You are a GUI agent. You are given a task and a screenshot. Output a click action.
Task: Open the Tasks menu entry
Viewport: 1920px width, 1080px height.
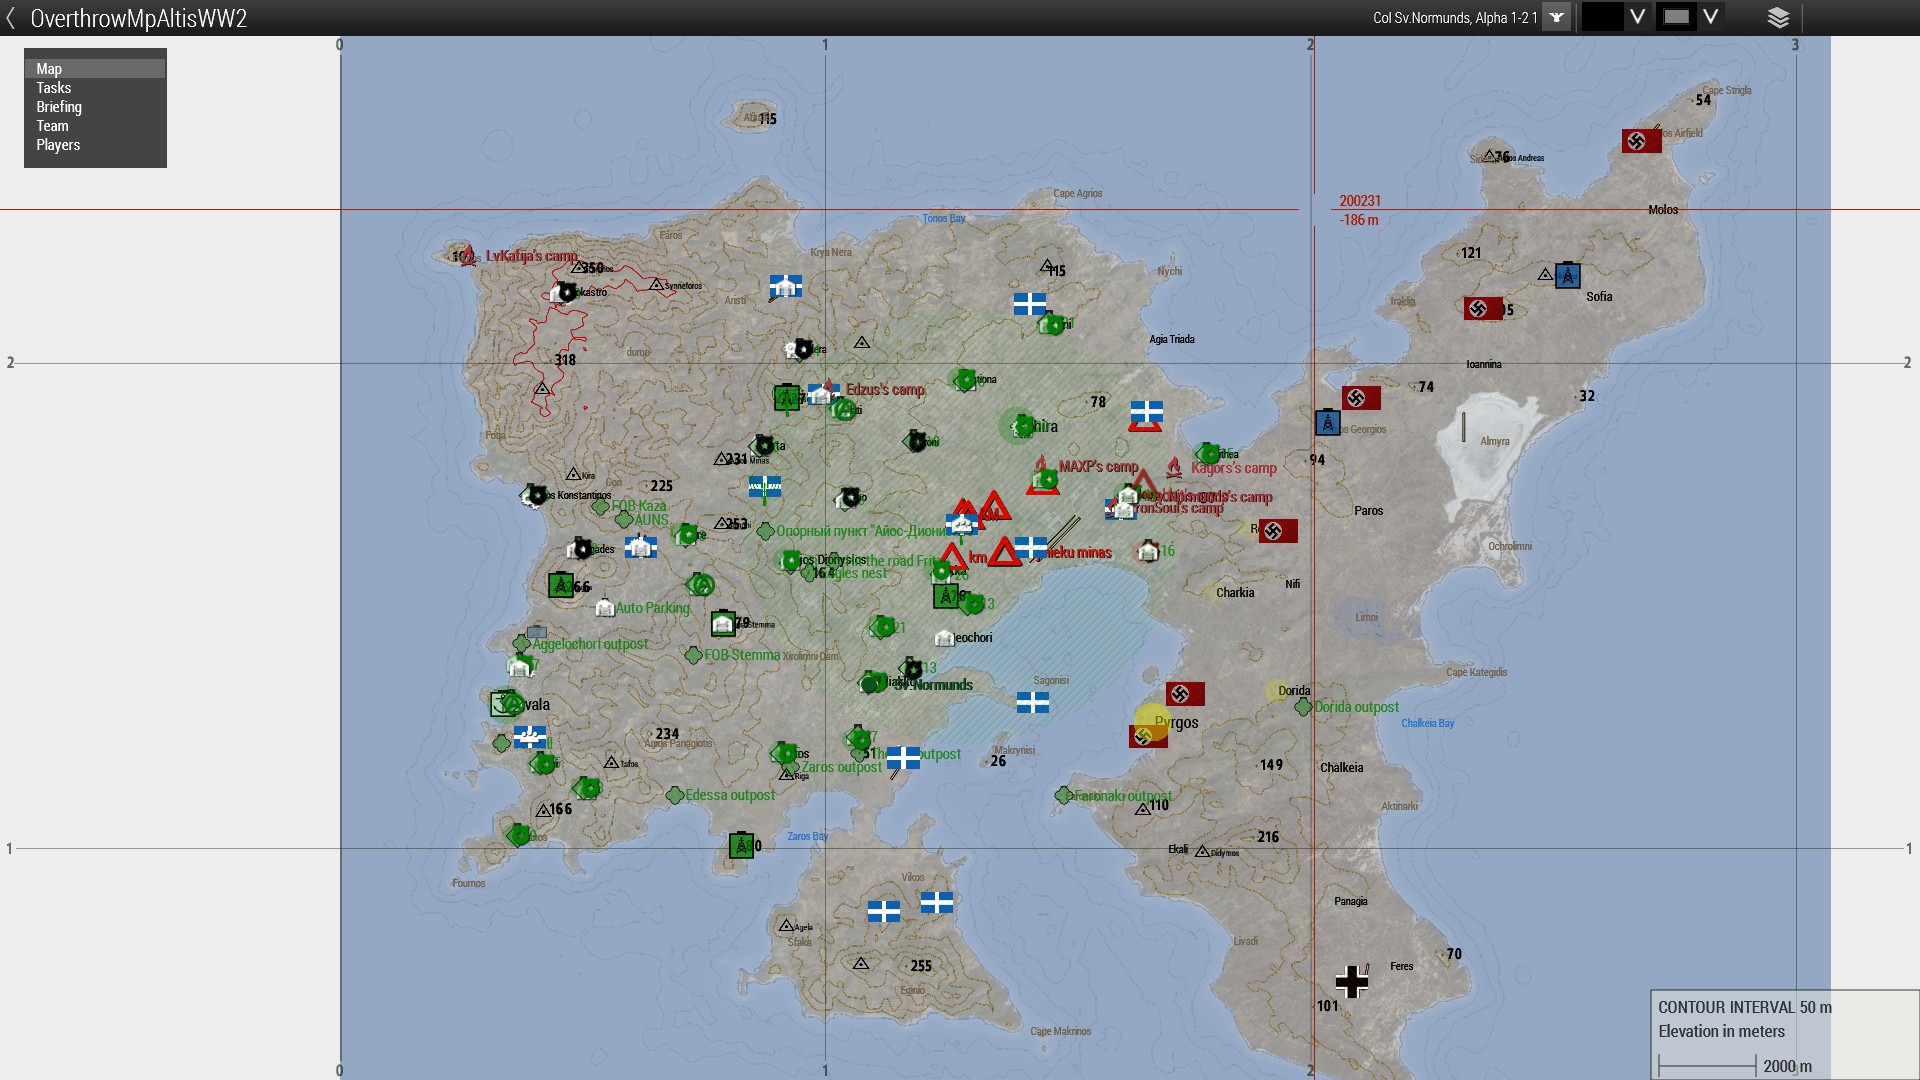[x=54, y=88]
